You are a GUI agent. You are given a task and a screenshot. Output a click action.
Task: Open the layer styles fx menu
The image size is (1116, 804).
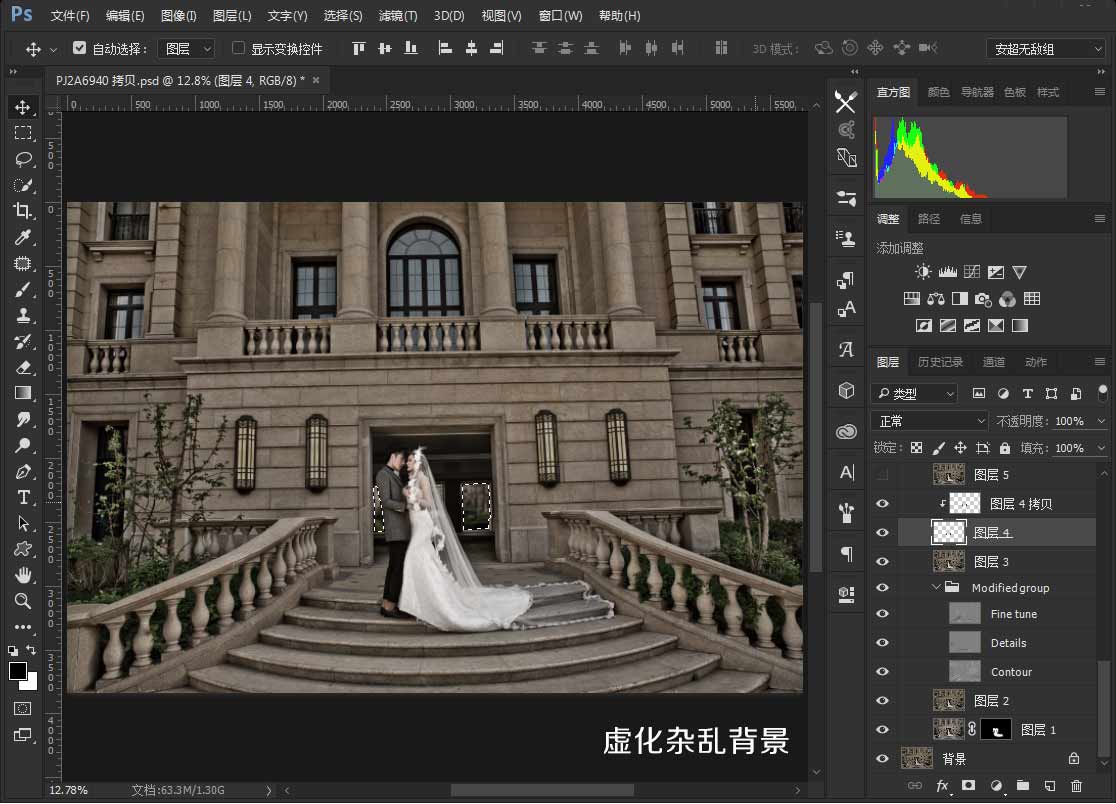point(941,786)
